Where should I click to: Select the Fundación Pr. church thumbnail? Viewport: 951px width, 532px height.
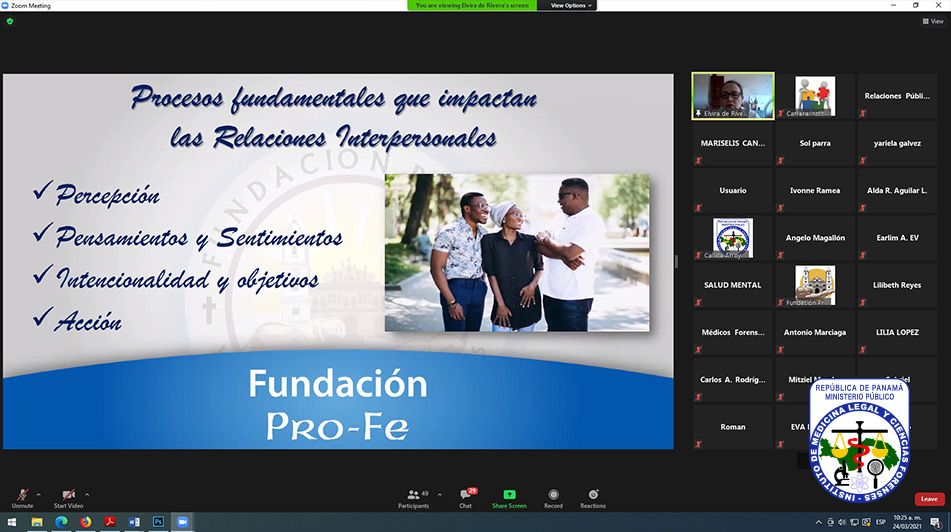(x=815, y=285)
